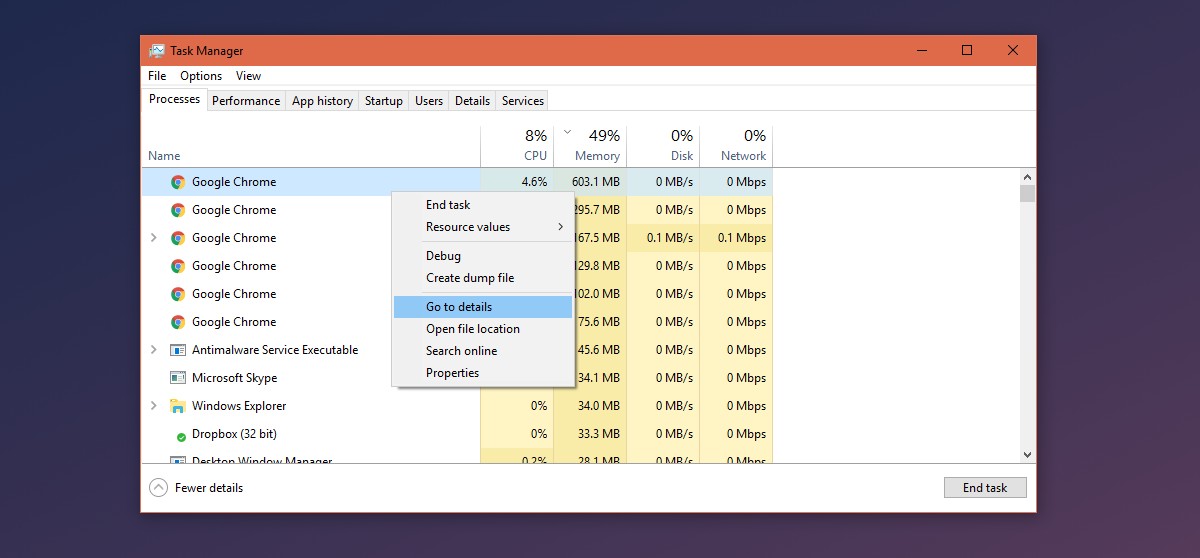Screen dimensions: 1200x558
Task: Open the Startup tab
Action: pos(384,101)
